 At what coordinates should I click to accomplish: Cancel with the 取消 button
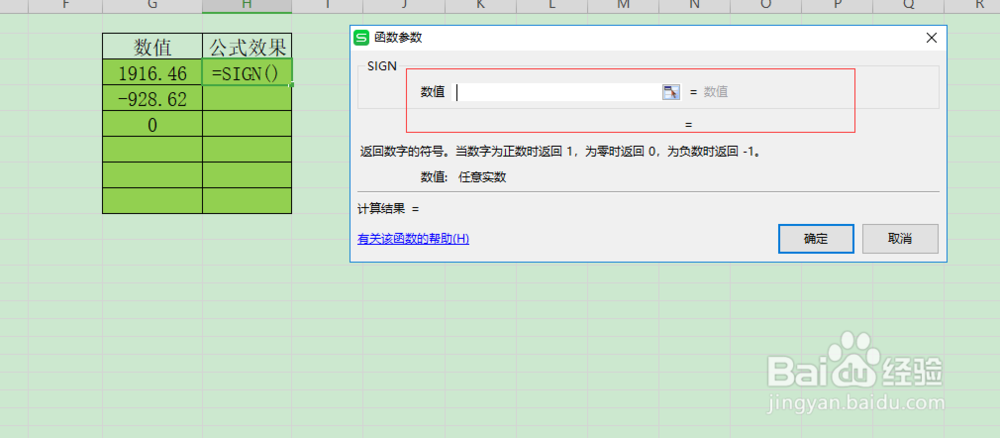point(900,239)
